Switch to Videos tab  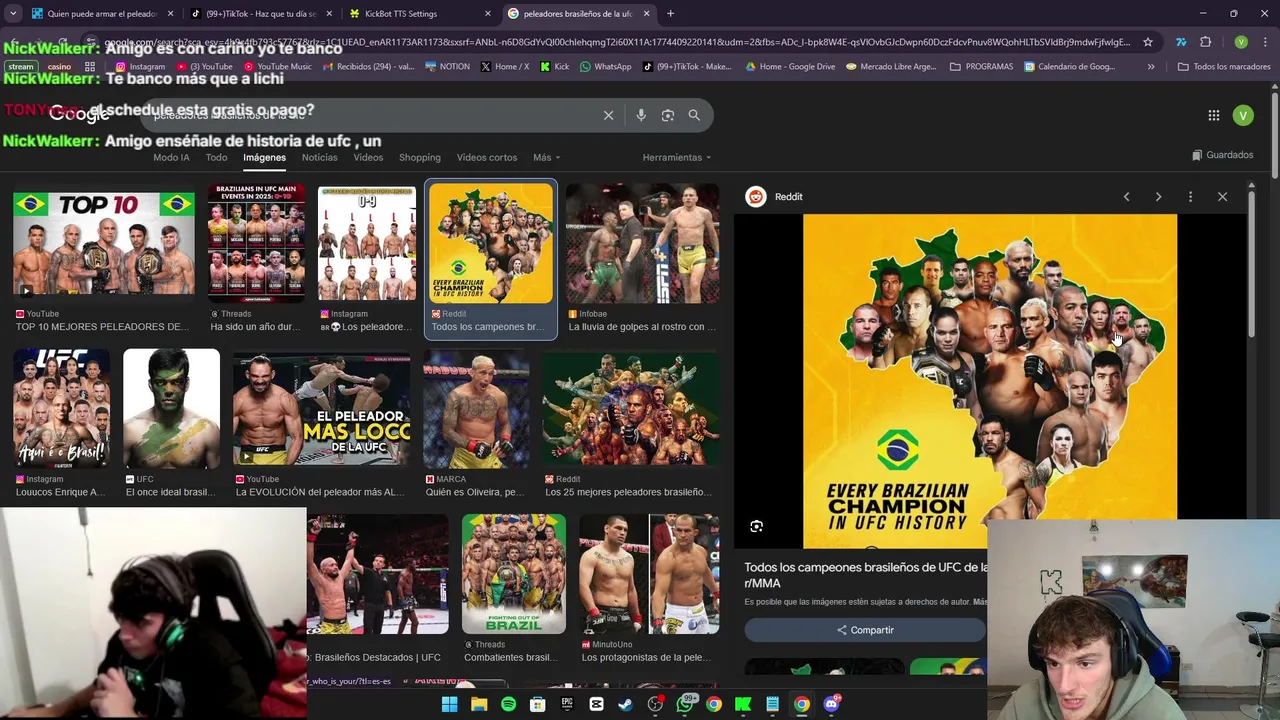tap(368, 157)
